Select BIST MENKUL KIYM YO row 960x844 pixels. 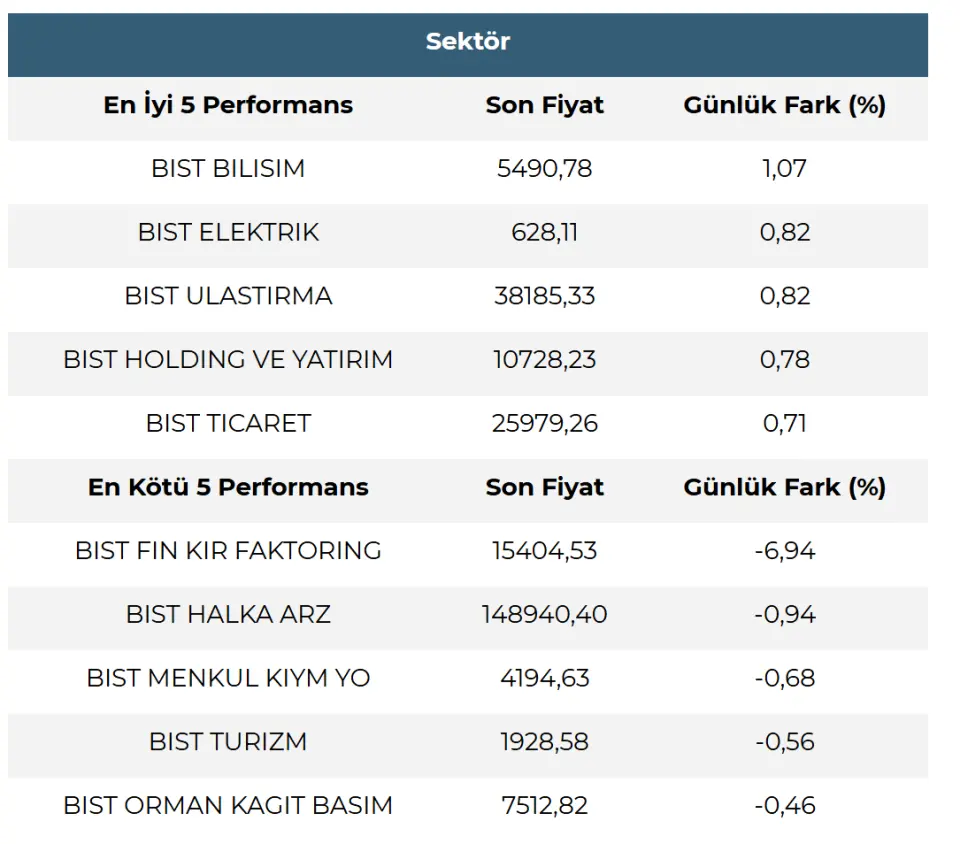[228, 678]
